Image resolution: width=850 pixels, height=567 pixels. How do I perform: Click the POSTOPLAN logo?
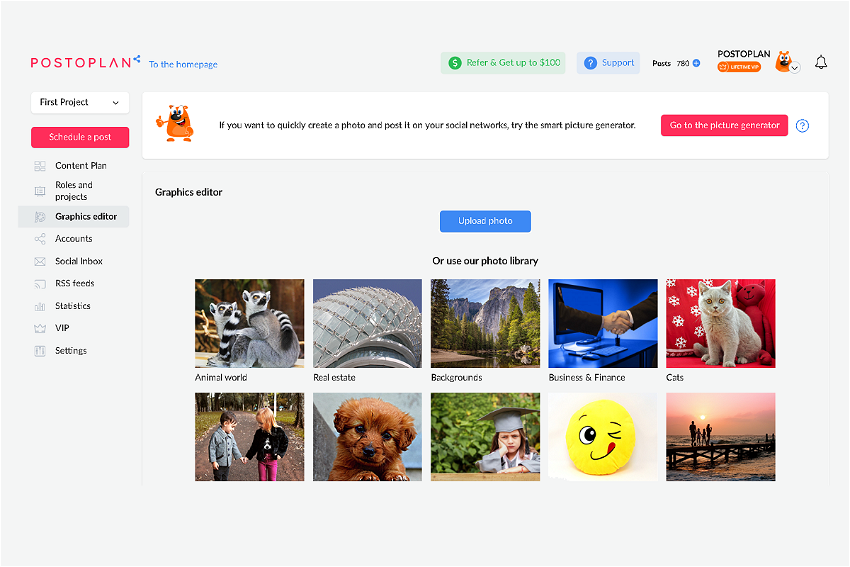pyautogui.click(x=85, y=62)
